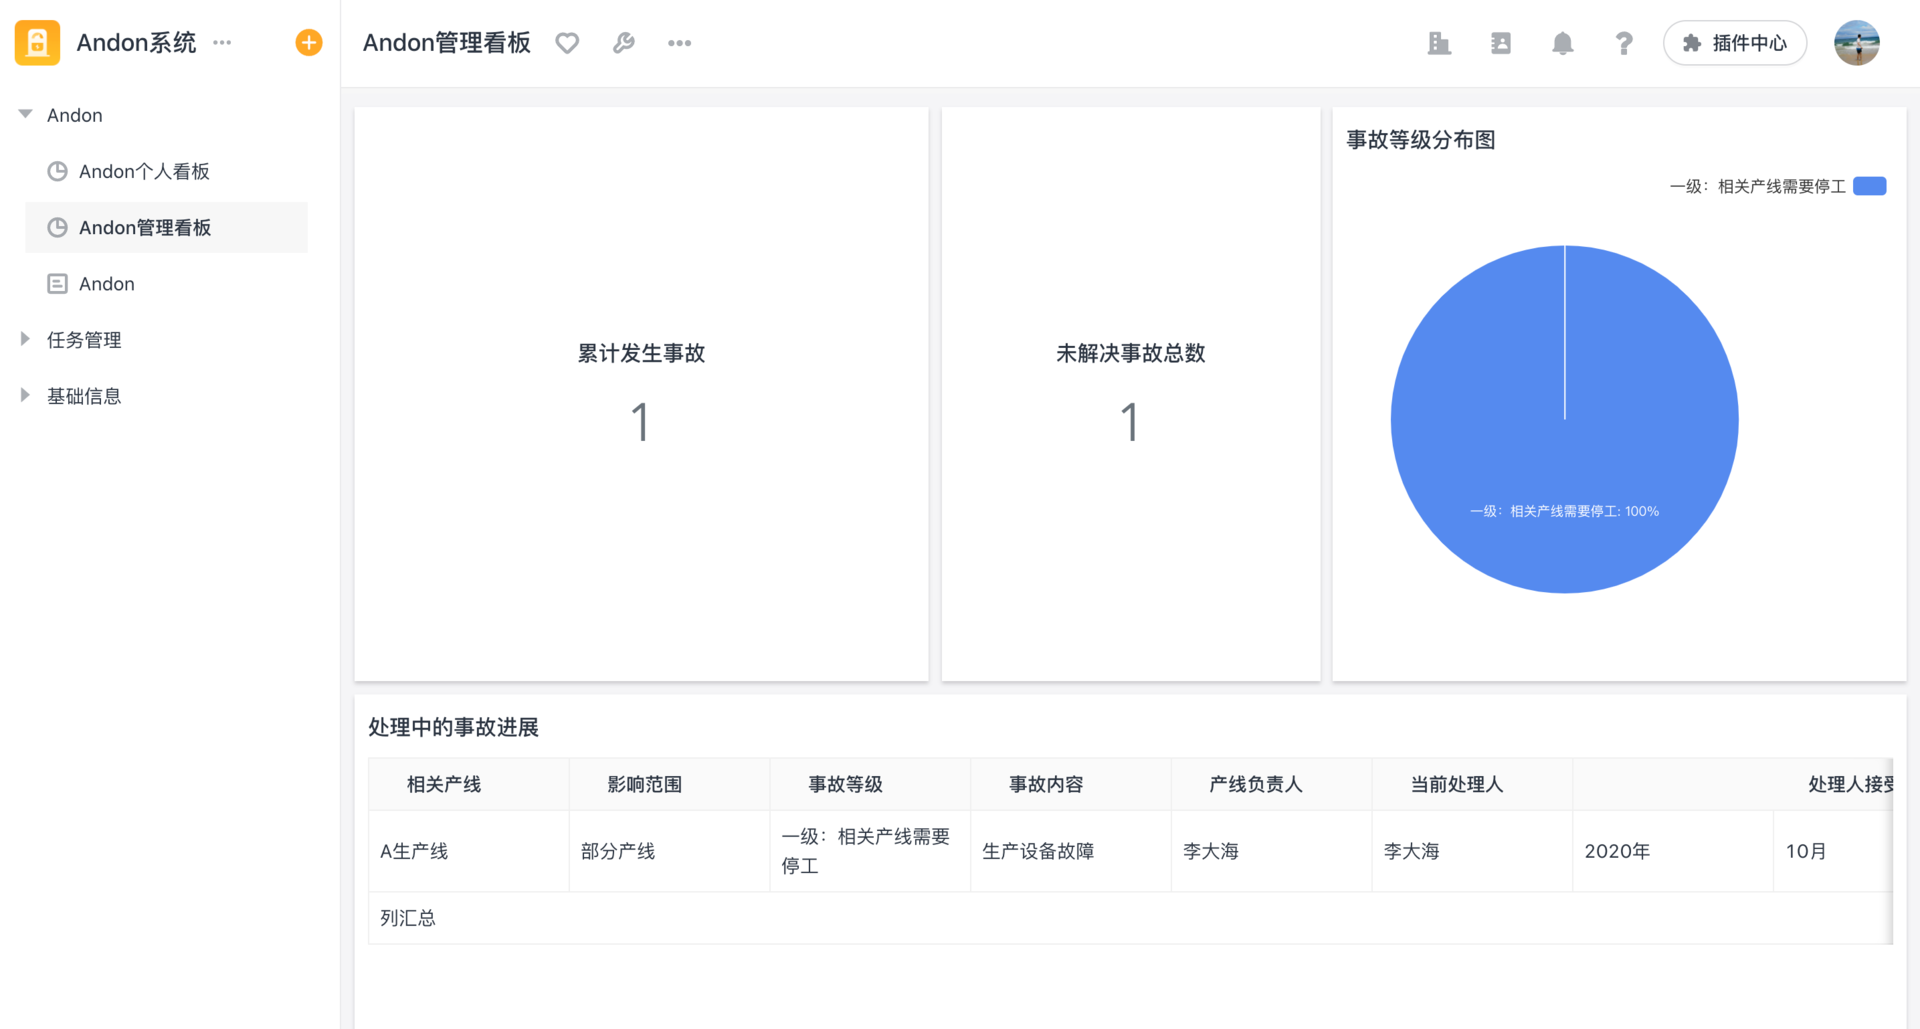
Task: Open the contacts book icon
Action: 1501,43
